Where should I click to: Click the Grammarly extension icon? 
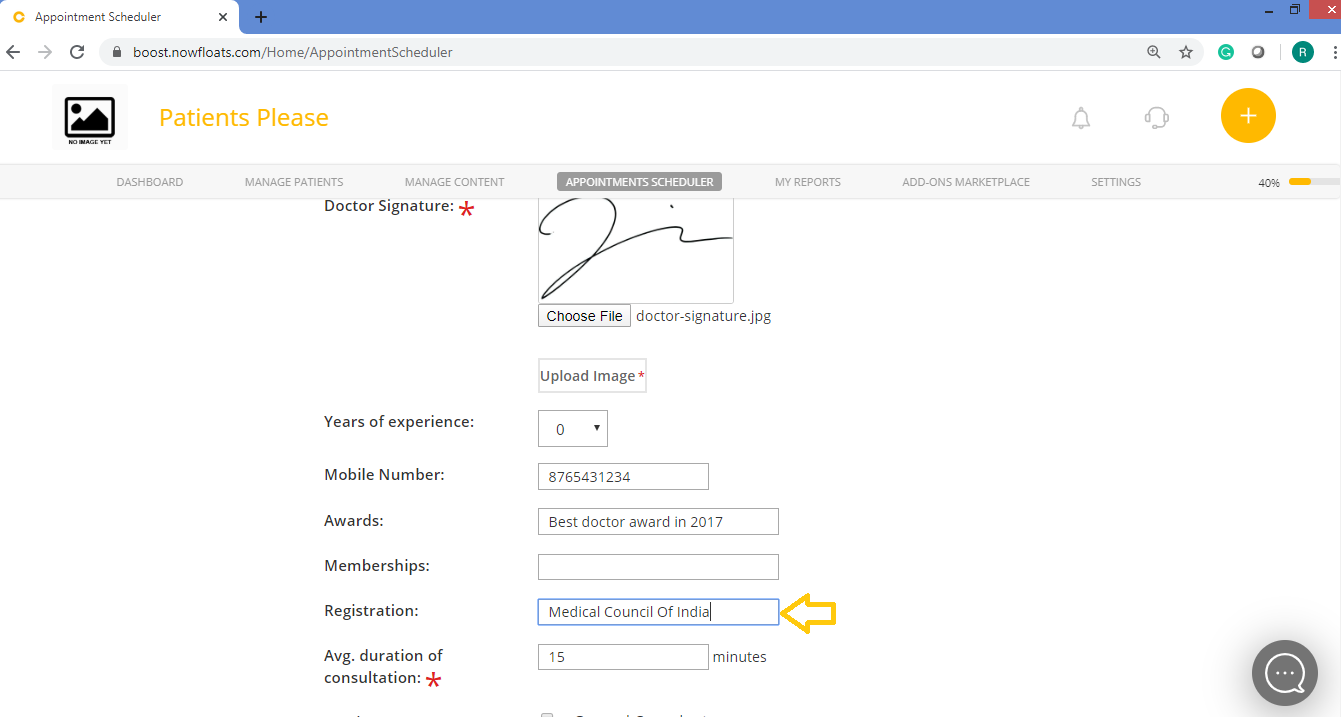click(1226, 51)
